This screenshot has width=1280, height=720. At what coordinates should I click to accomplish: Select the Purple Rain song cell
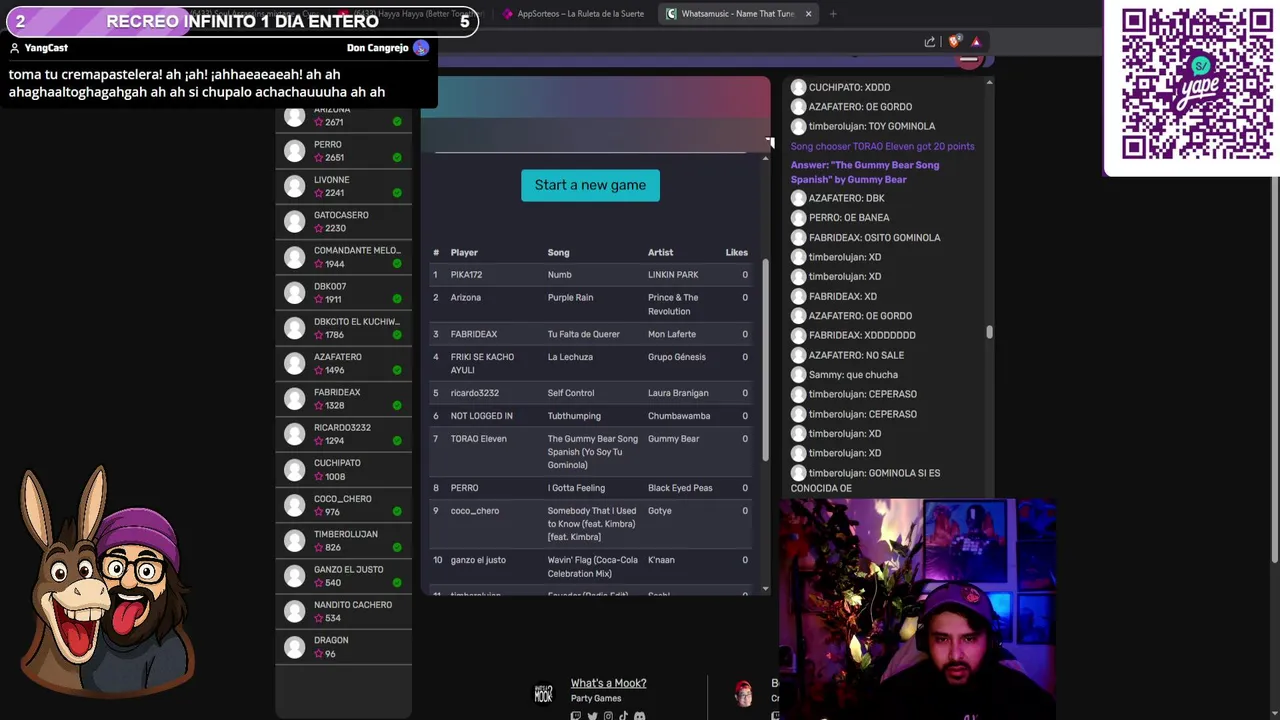pos(570,298)
